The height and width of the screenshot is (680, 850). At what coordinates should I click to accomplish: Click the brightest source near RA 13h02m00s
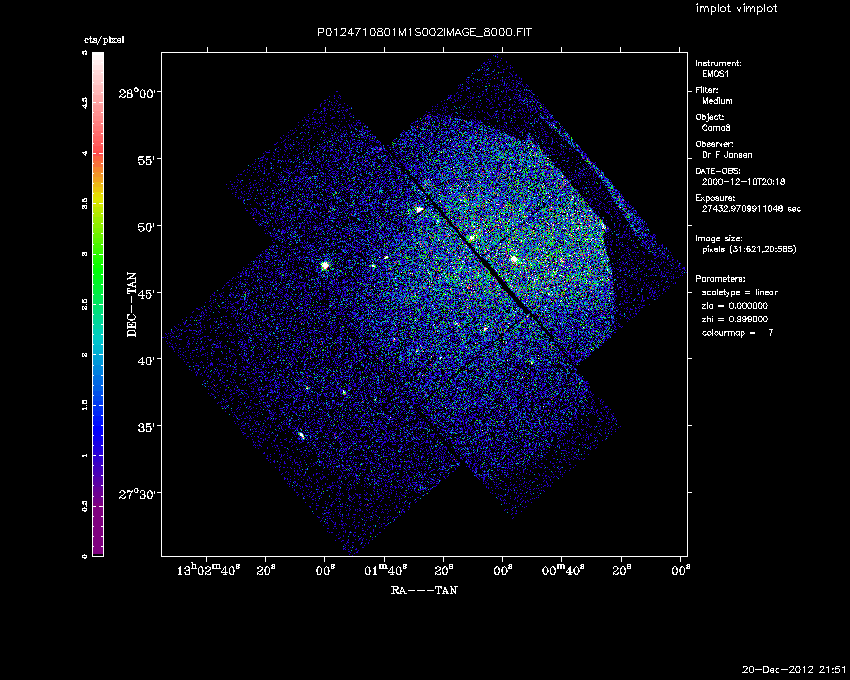click(x=325, y=265)
